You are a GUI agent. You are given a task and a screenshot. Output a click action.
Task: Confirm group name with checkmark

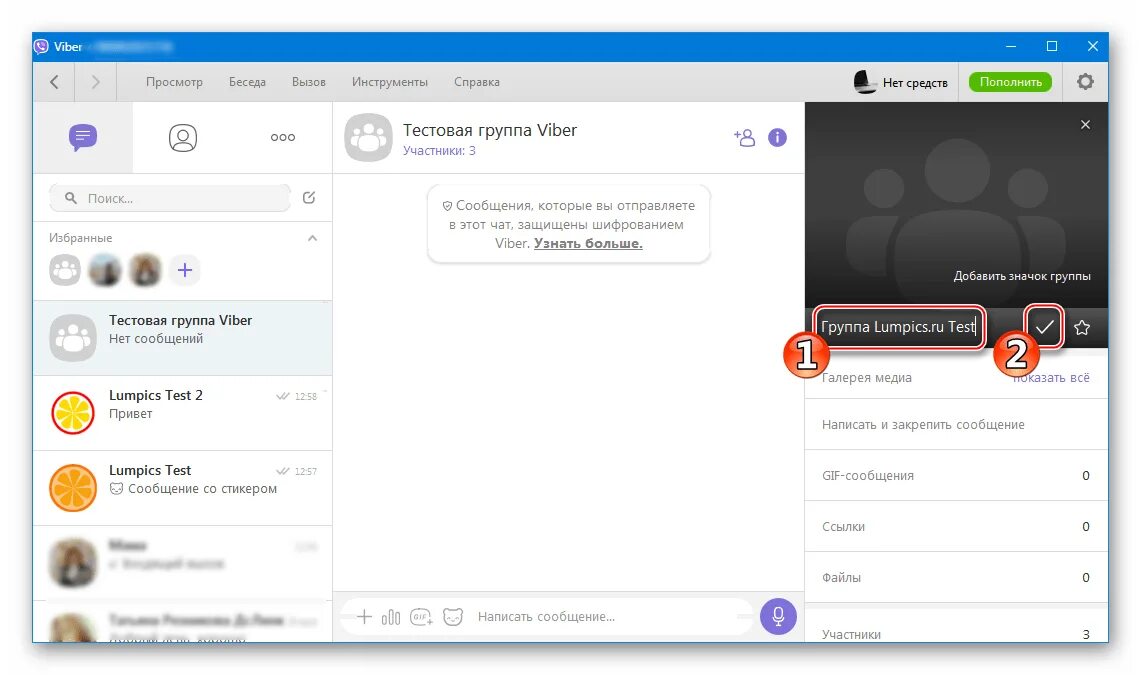(1044, 327)
